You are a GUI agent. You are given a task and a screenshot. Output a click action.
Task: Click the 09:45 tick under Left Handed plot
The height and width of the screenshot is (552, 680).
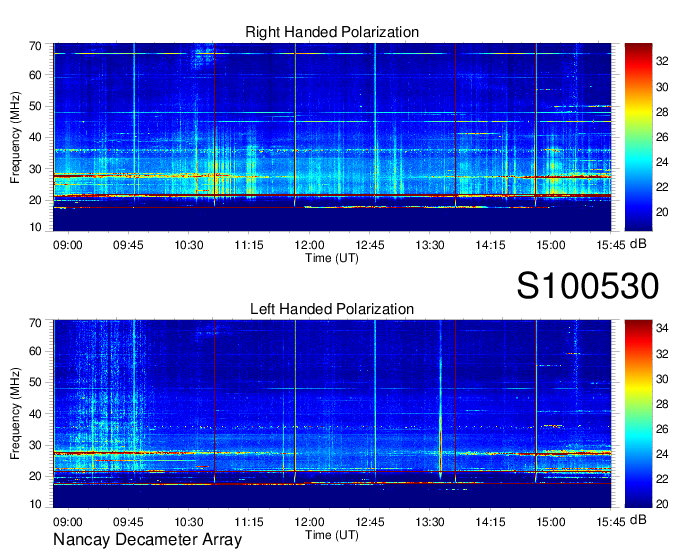pyautogui.click(x=128, y=522)
